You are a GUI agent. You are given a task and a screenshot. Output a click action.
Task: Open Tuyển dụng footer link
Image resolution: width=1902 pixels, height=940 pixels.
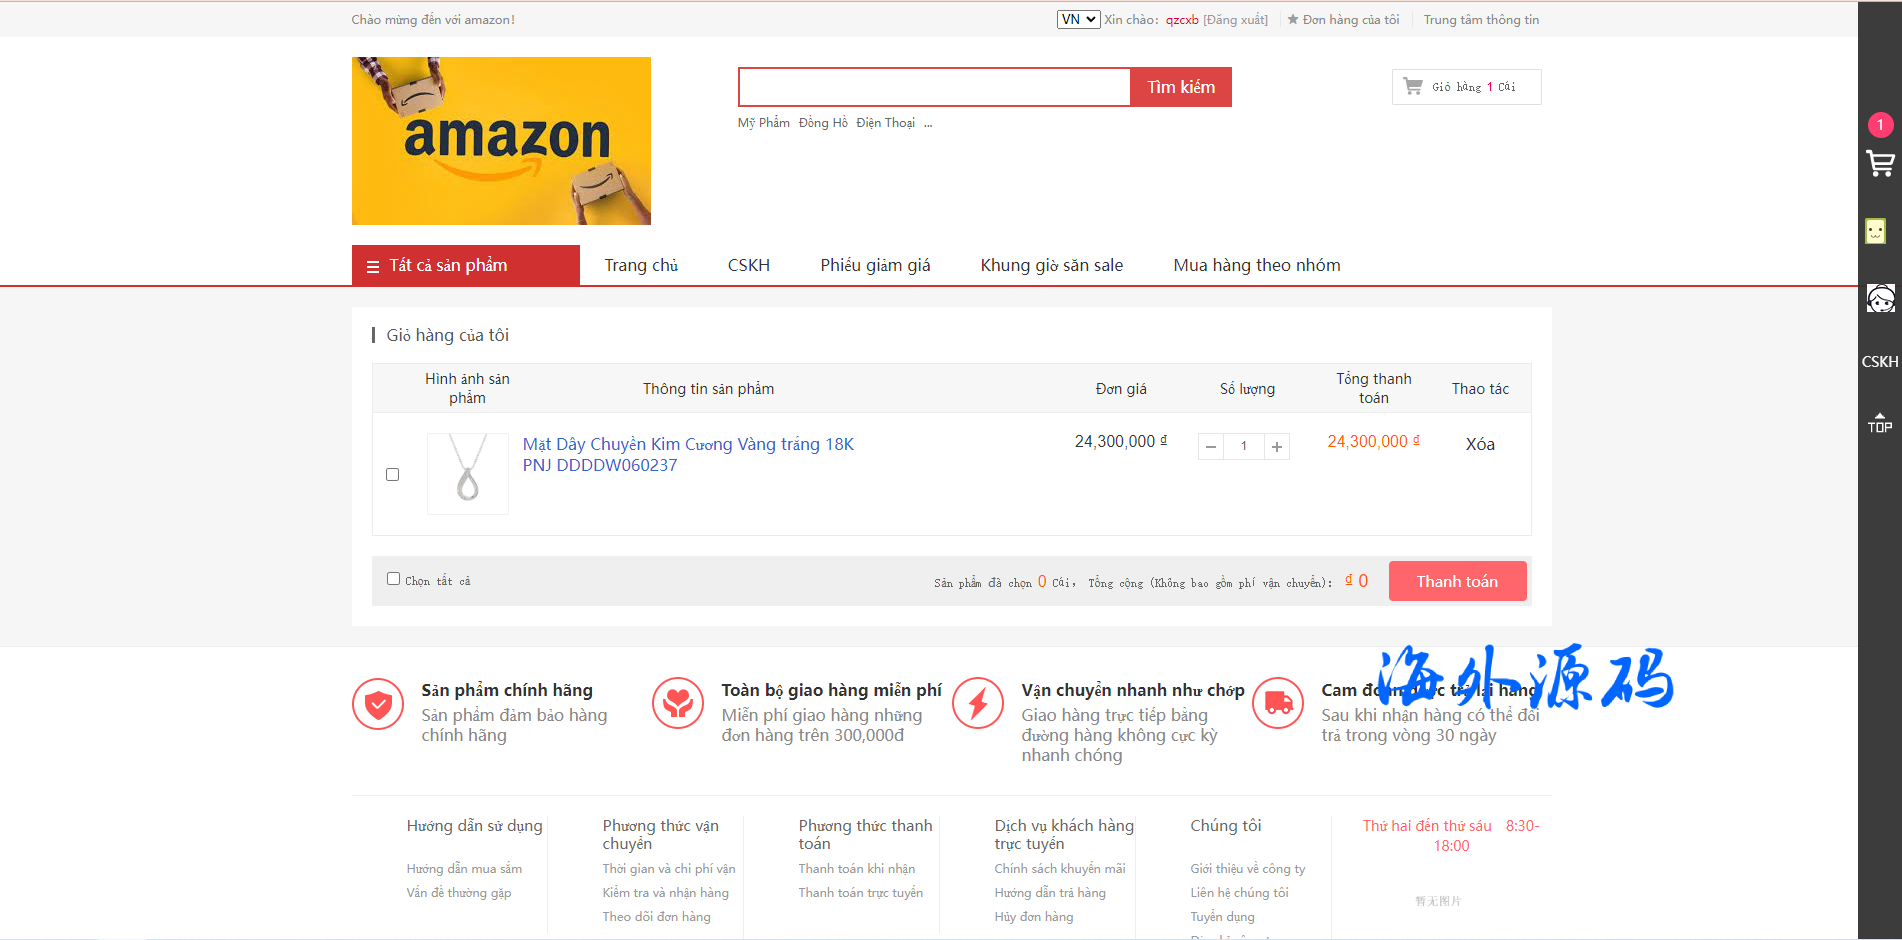tap(1223, 917)
